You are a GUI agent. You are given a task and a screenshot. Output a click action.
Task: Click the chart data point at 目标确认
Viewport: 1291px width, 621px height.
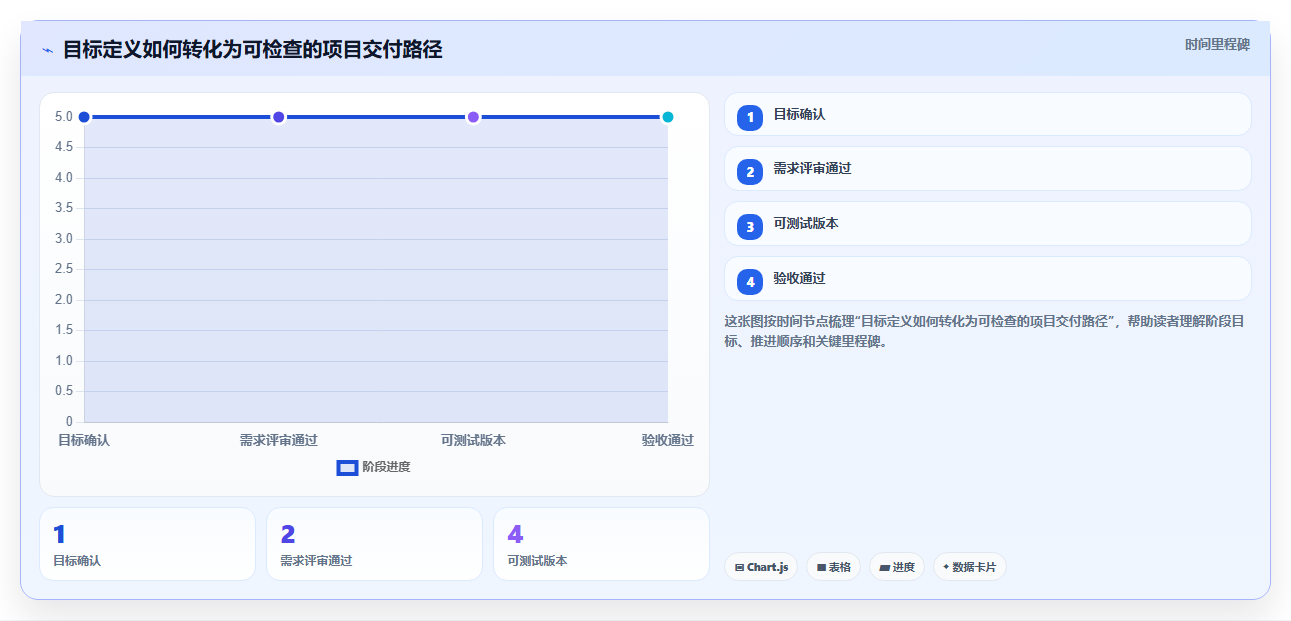tap(84, 117)
